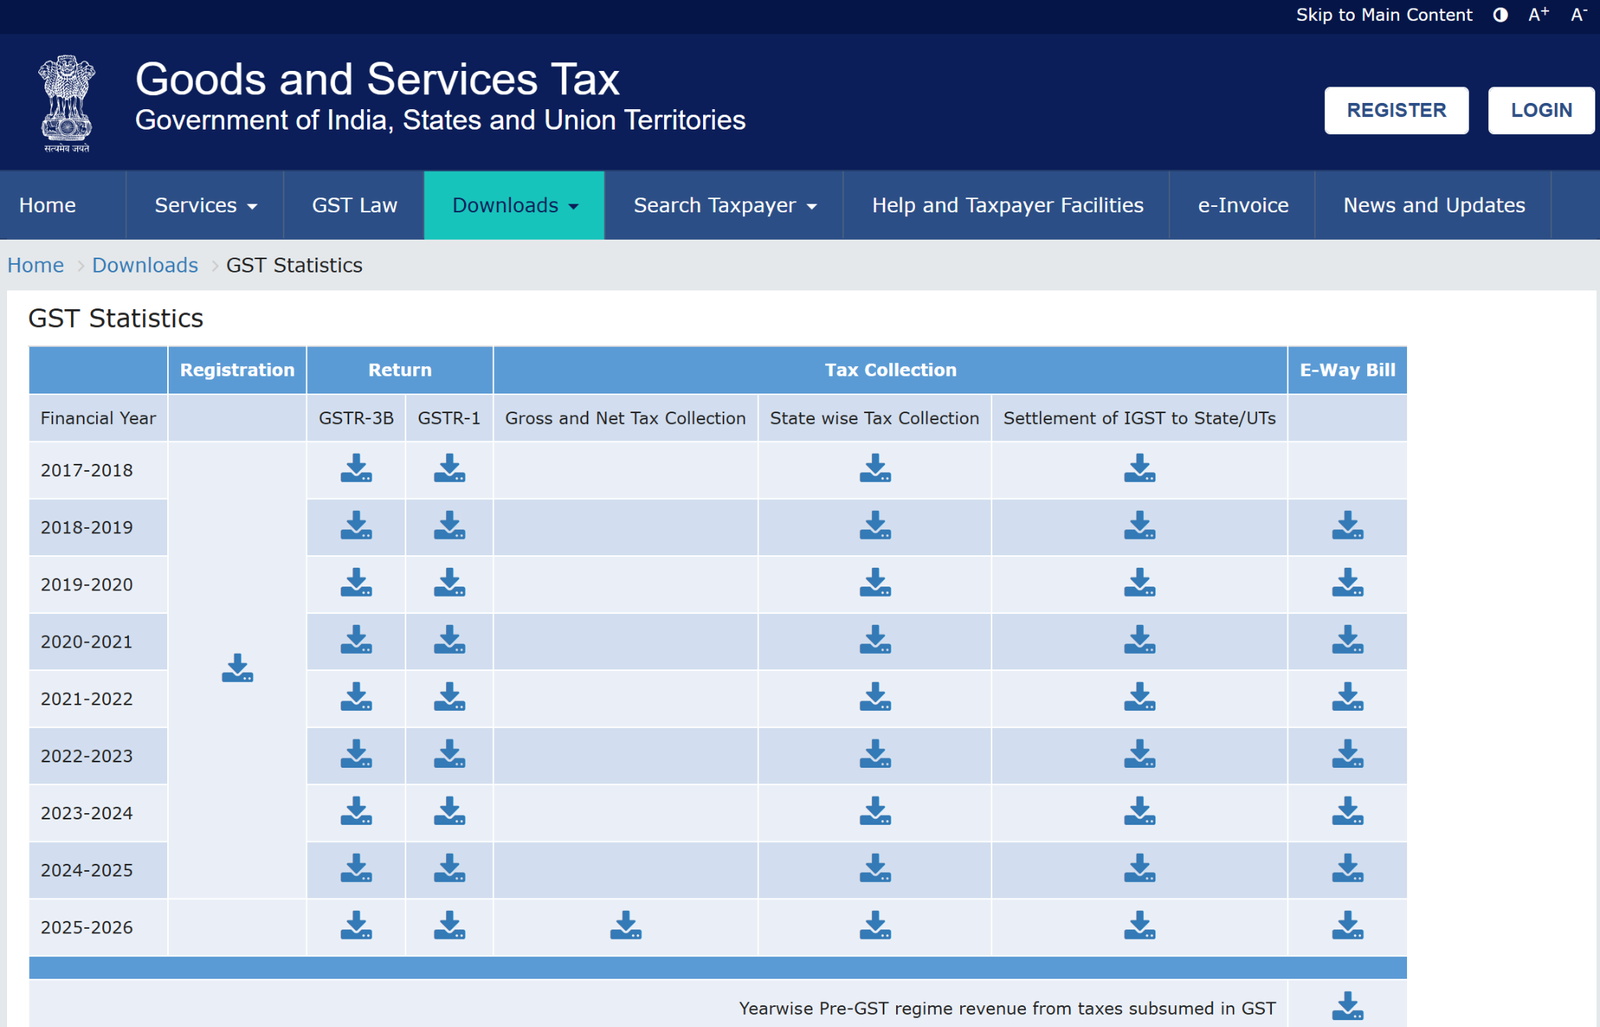Viewport: 1600px width, 1027px height.
Task: Download Settlement of IGST to State/UTs for 2024-2025
Action: click(x=1139, y=869)
